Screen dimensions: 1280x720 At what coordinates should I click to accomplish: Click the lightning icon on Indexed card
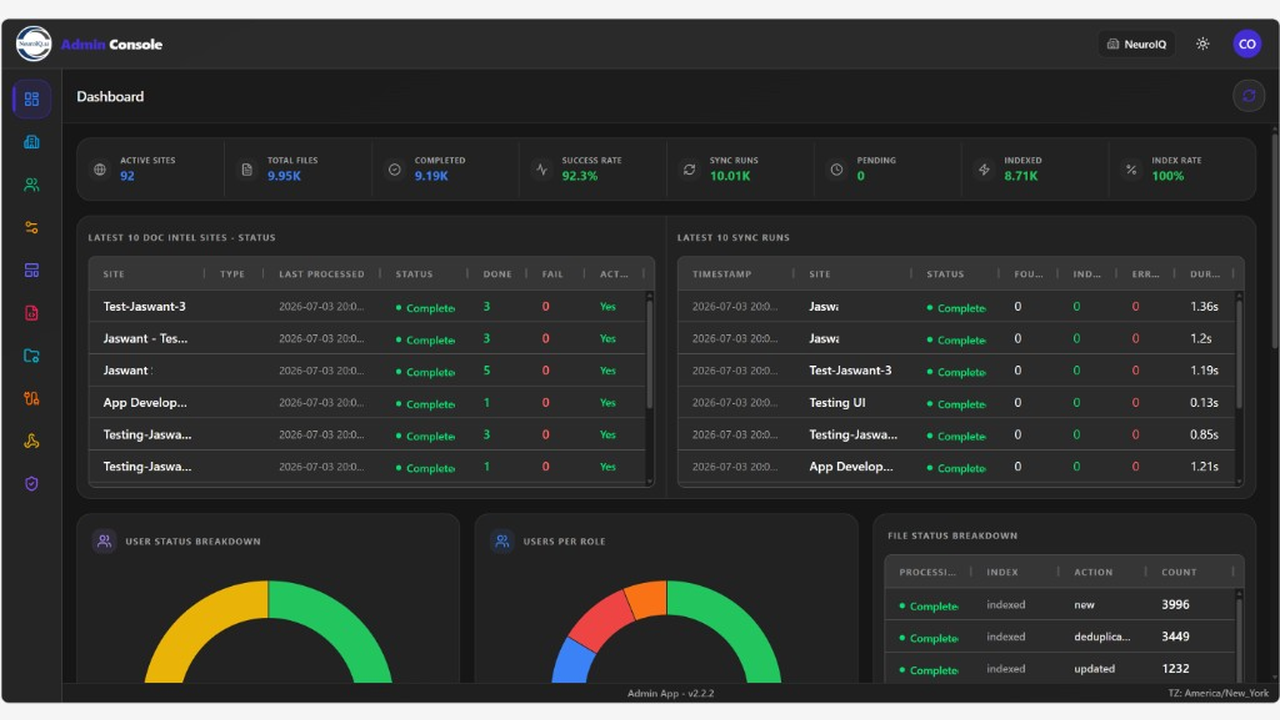984,169
